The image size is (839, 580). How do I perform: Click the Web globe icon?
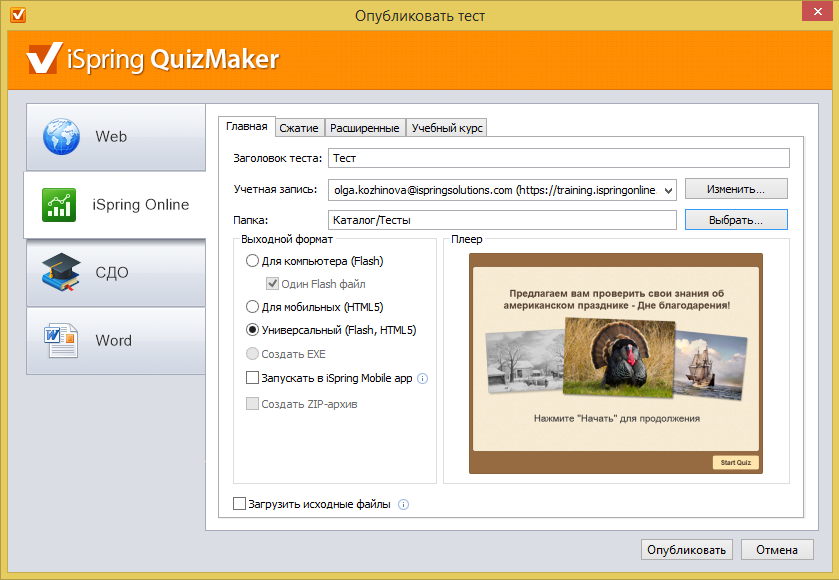[61, 137]
